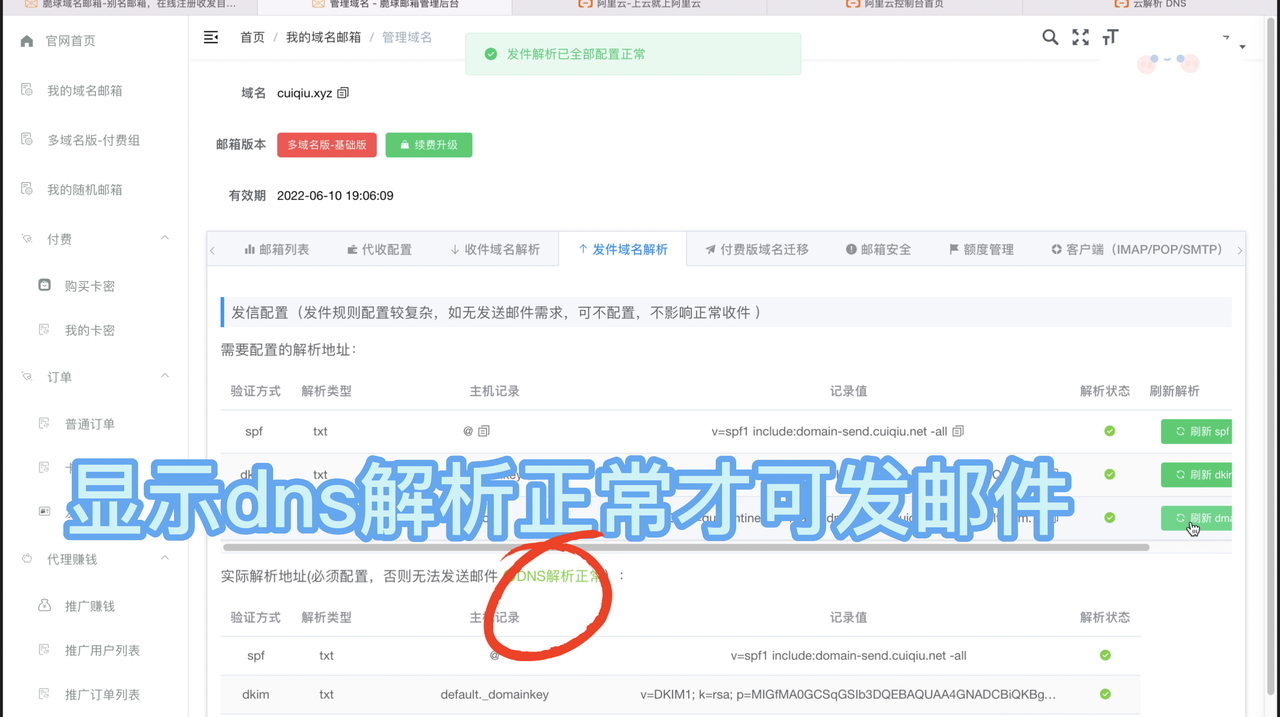
Task: Open 多域名版-付费组 in sidebar
Action: click(94, 141)
